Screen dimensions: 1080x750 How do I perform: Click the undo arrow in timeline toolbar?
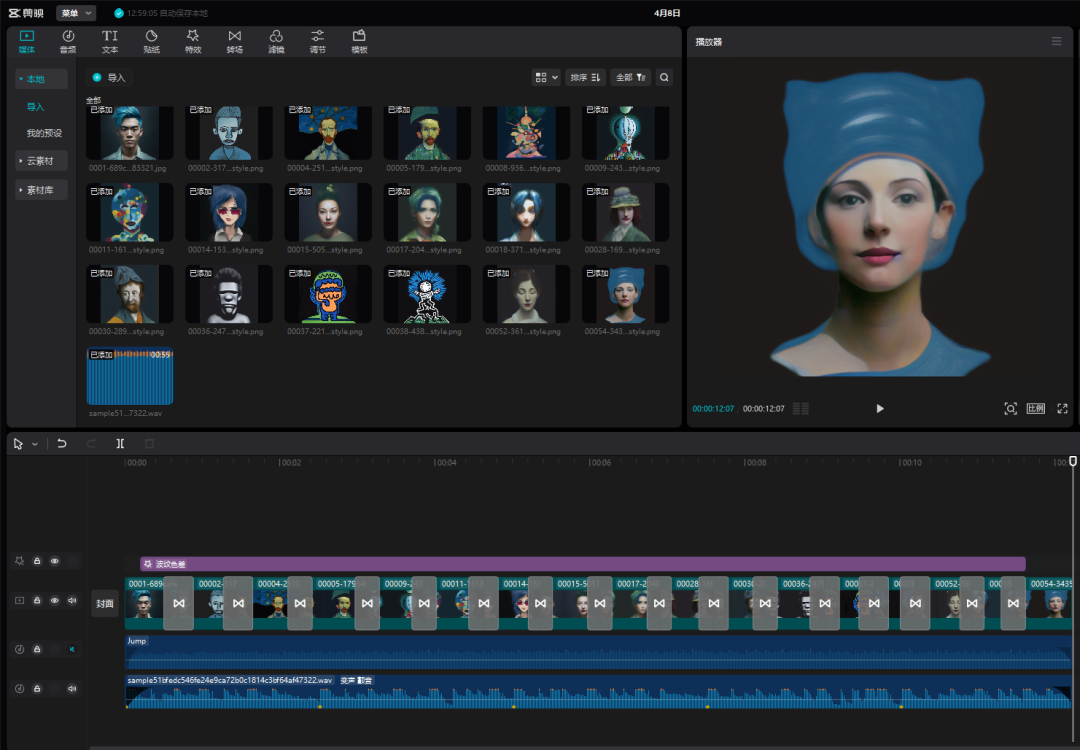click(x=62, y=443)
